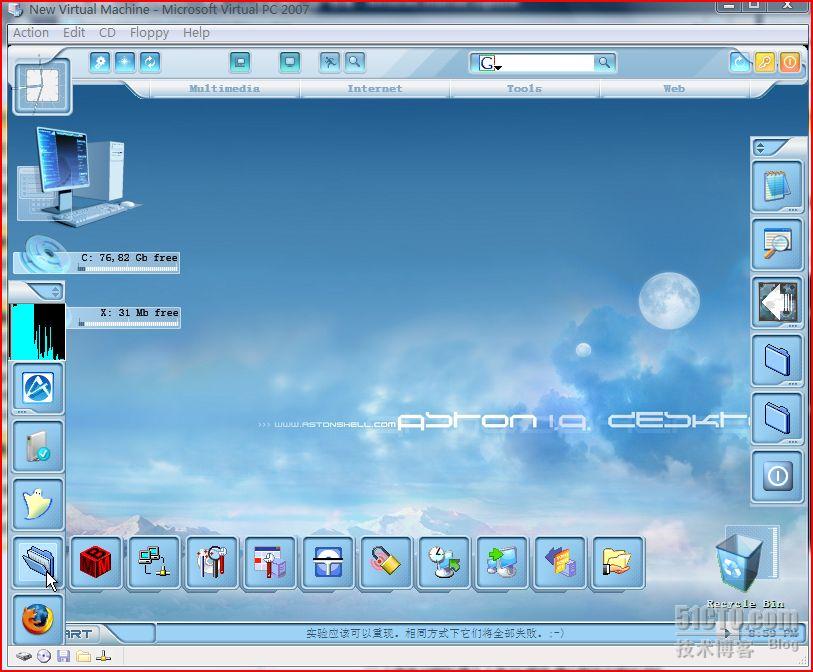Open the Edit menu
The image size is (813, 672).
click(x=74, y=33)
